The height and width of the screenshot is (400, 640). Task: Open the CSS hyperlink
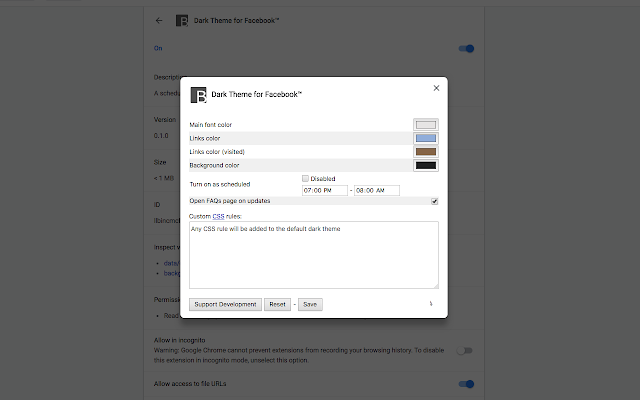(x=218, y=216)
